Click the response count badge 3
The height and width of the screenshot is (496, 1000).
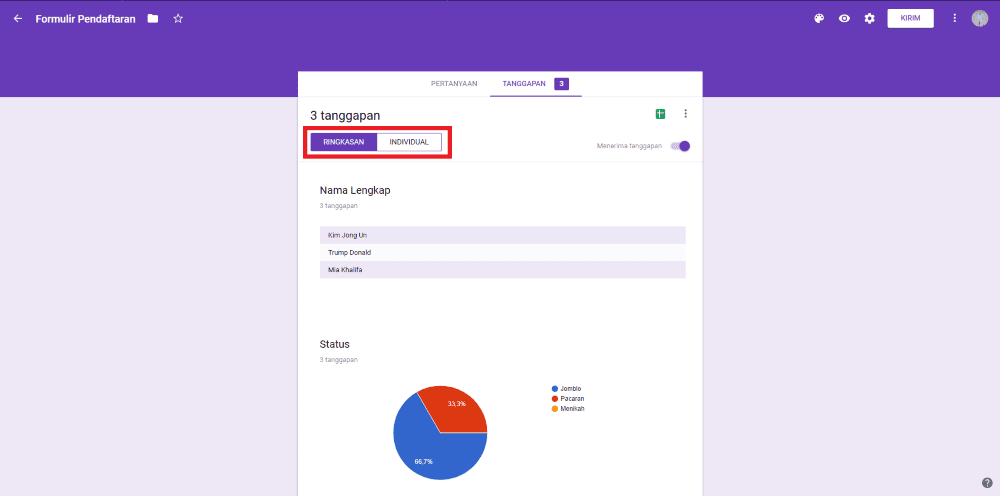point(561,84)
